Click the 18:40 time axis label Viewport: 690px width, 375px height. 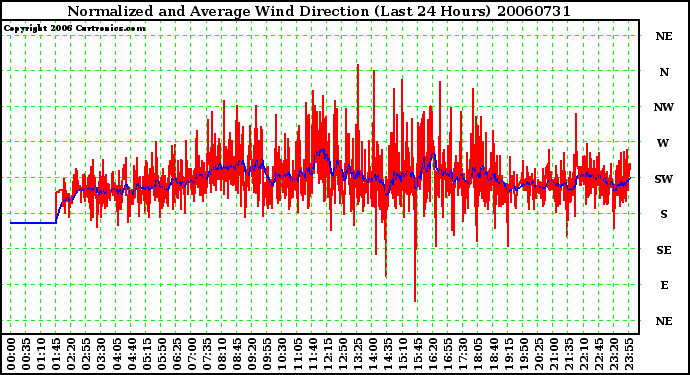pyautogui.click(x=493, y=354)
